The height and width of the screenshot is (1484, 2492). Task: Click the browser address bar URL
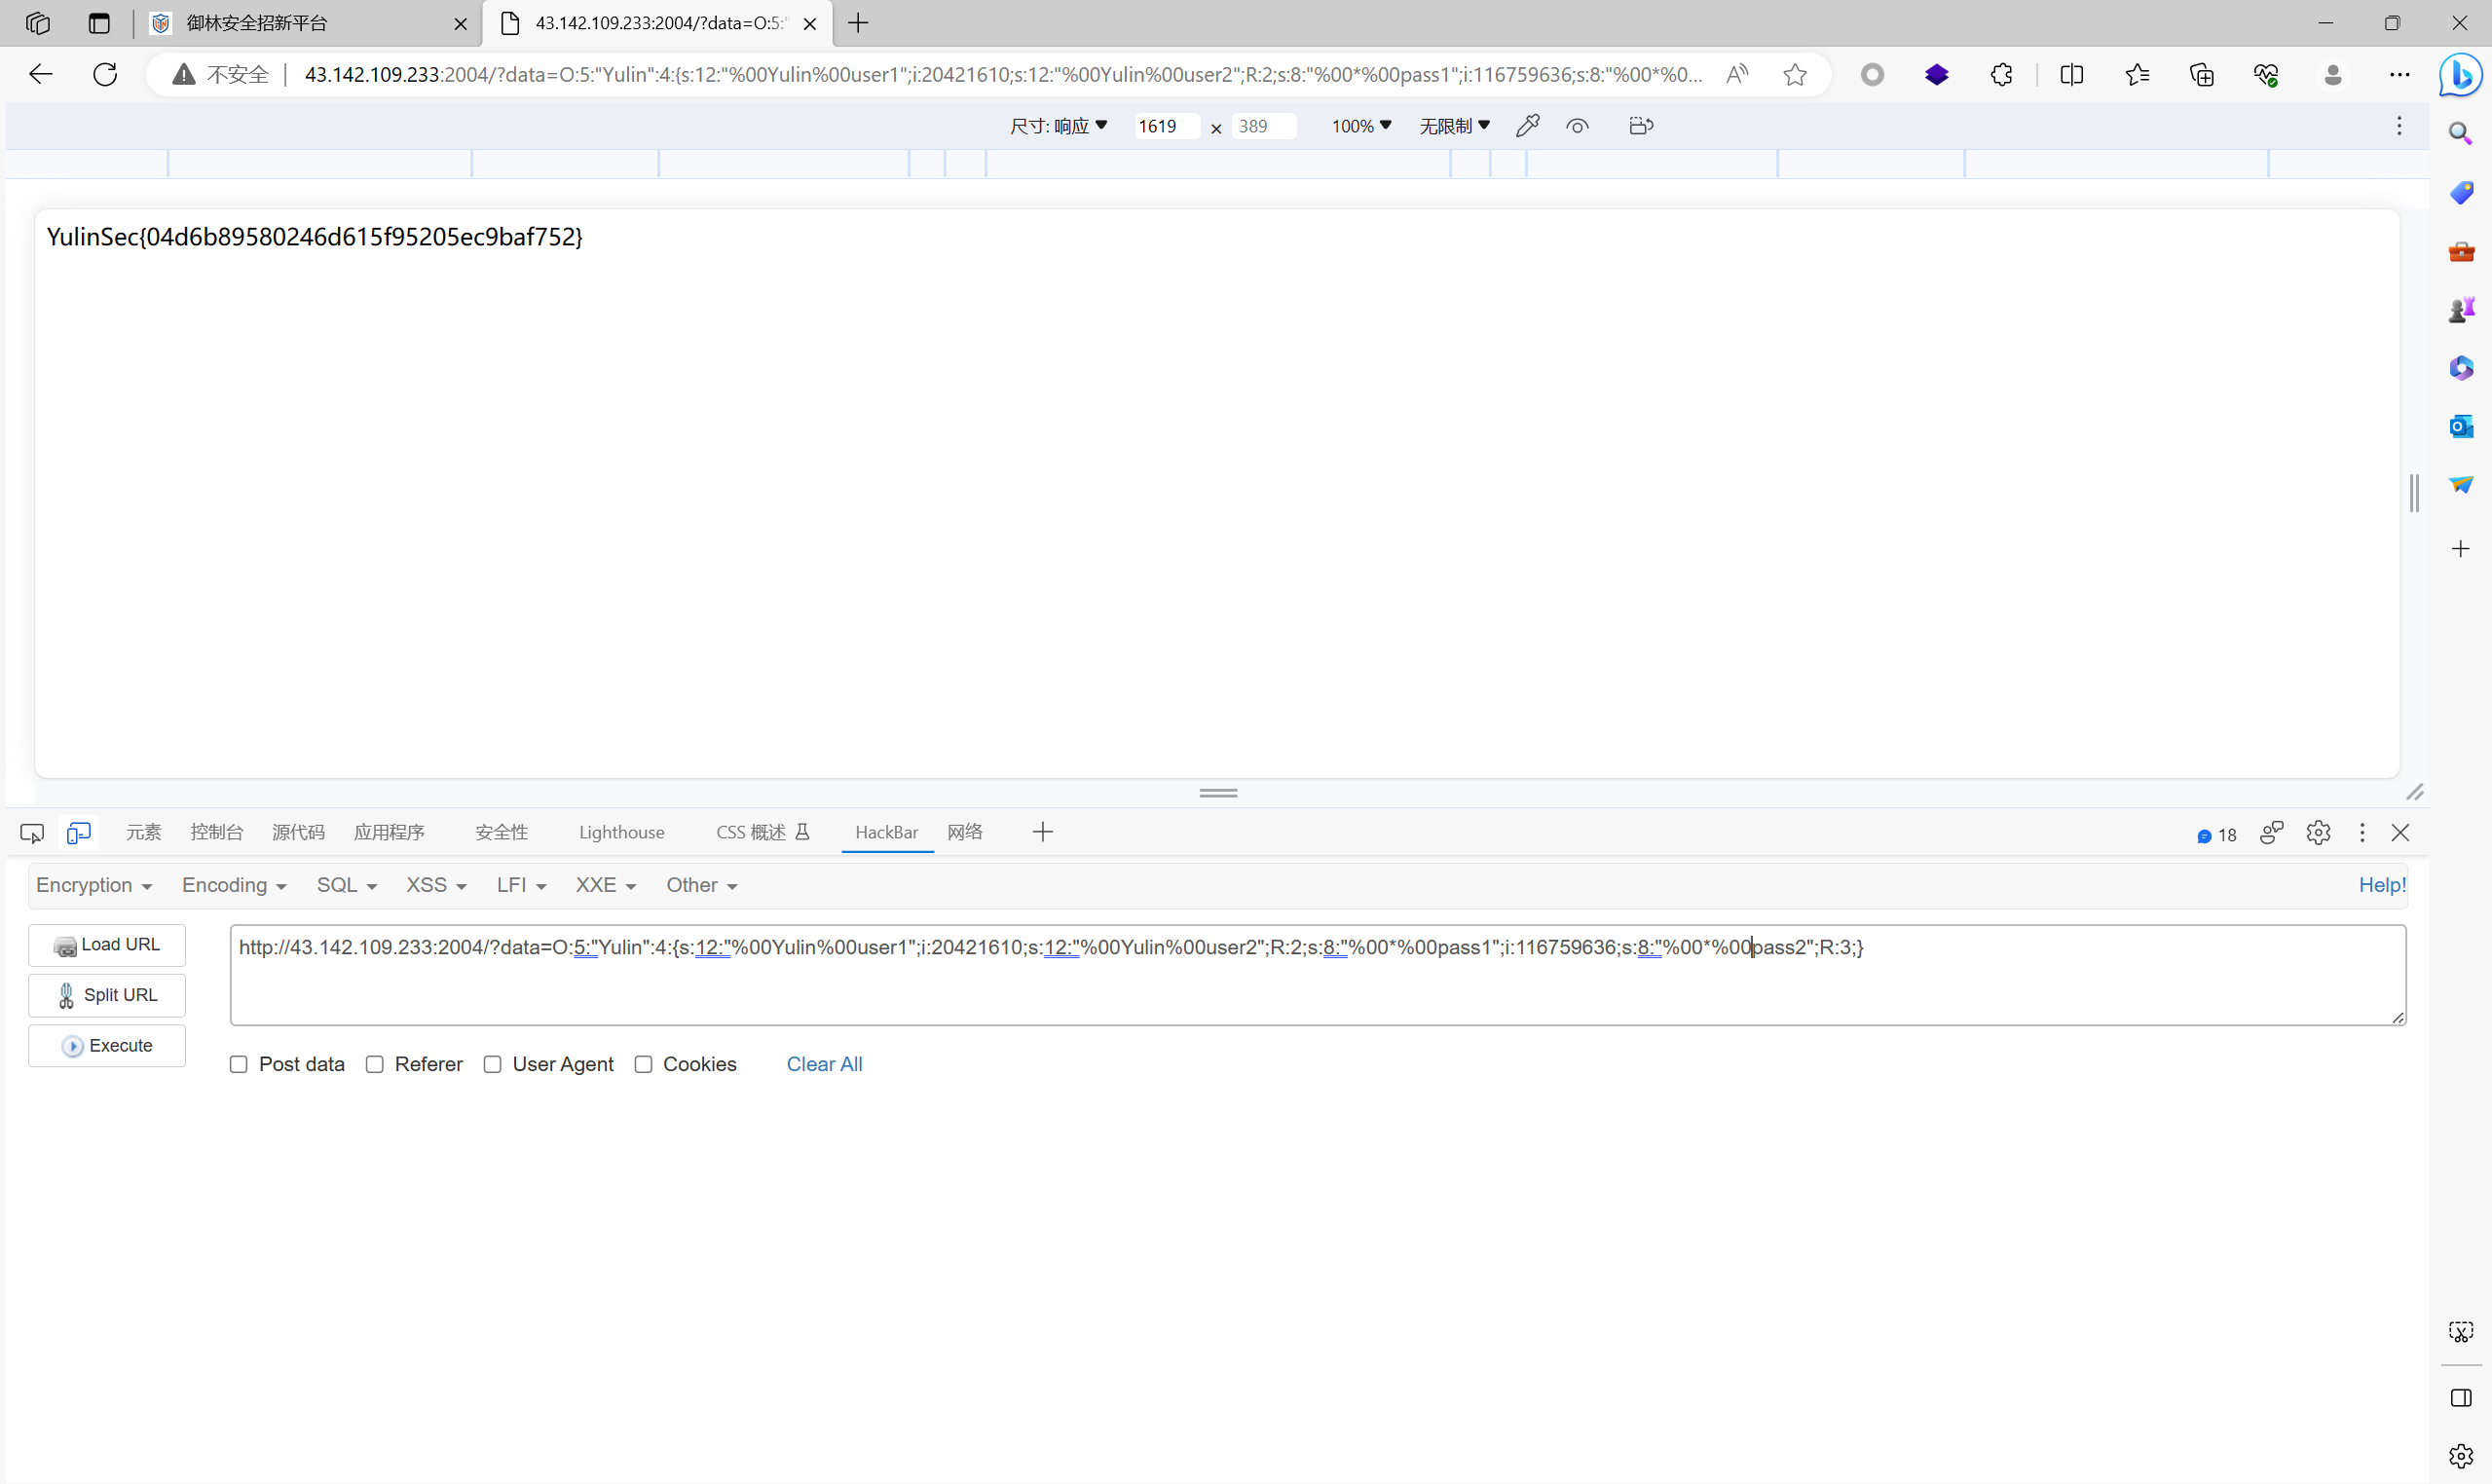1003,74
